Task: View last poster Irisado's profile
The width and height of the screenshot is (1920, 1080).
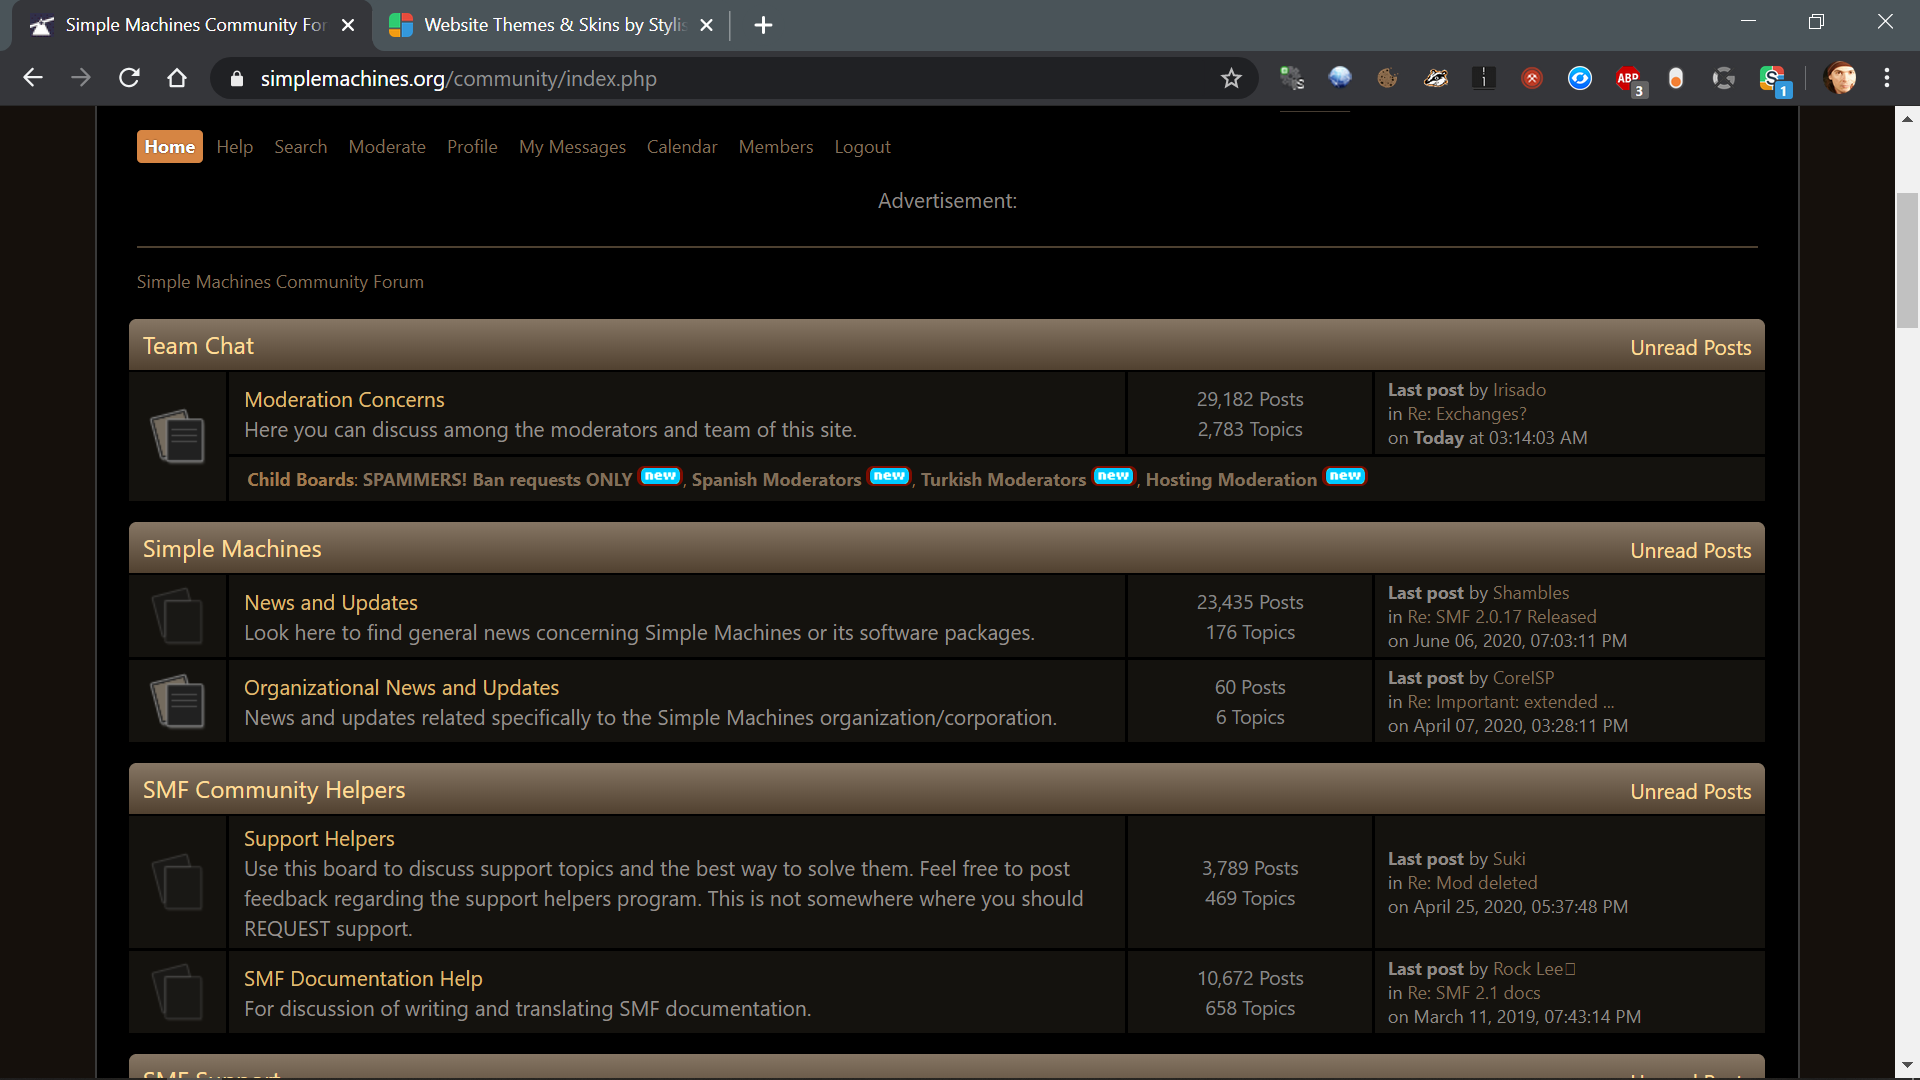Action: tap(1519, 390)
